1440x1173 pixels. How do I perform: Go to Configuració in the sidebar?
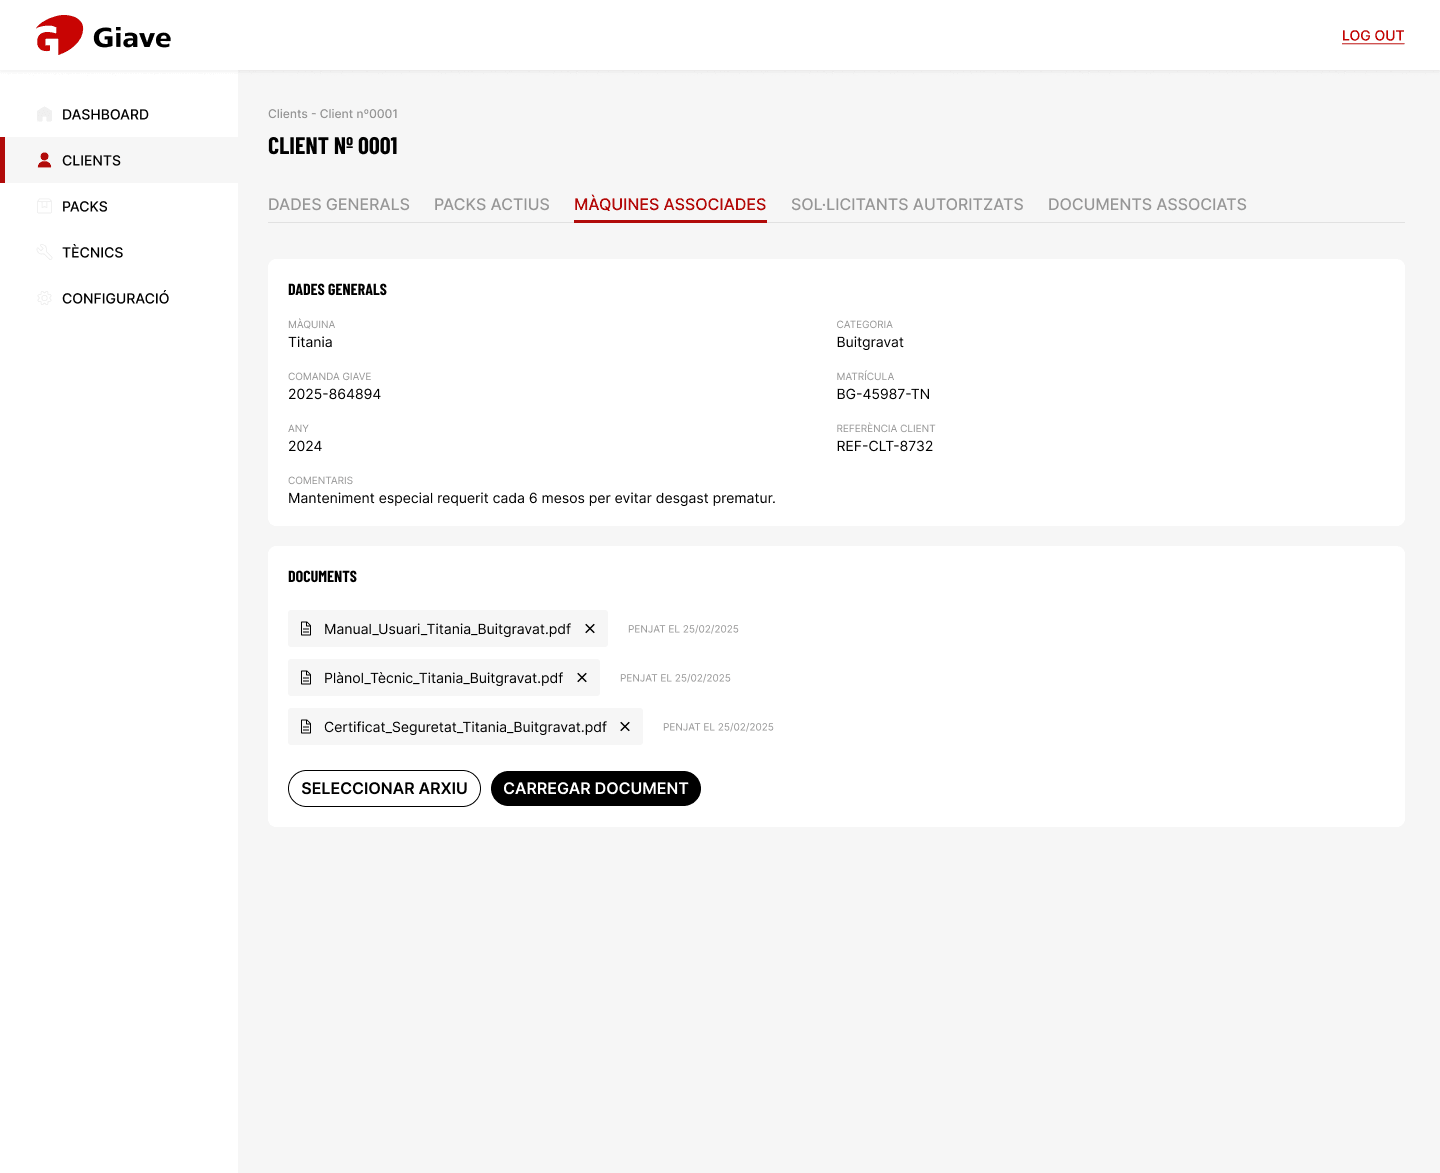pyautogui.click(x=119, y=298)
